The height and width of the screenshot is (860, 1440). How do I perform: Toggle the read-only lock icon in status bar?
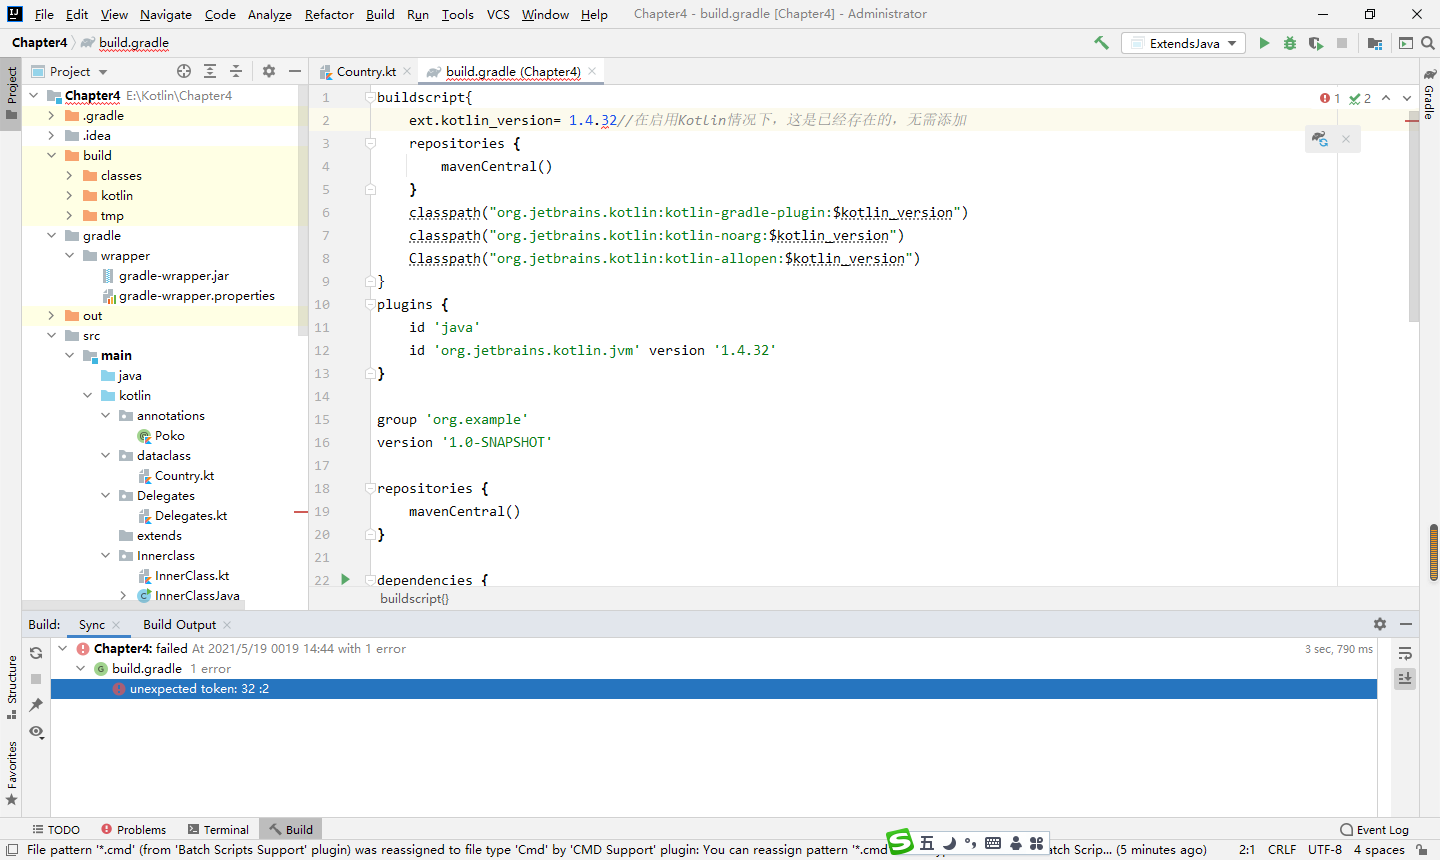pyautogui.click(x=1422, y=849)
